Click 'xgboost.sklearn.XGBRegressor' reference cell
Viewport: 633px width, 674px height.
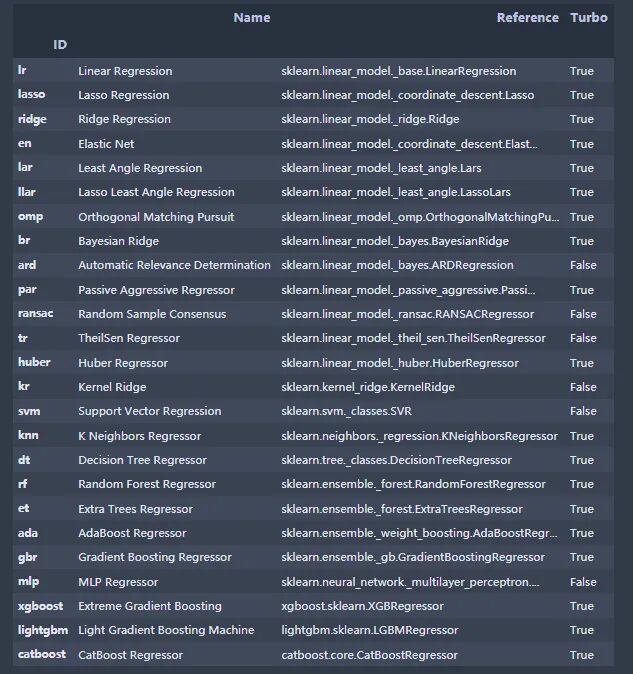pyautogui.click(x=363, y=607)
